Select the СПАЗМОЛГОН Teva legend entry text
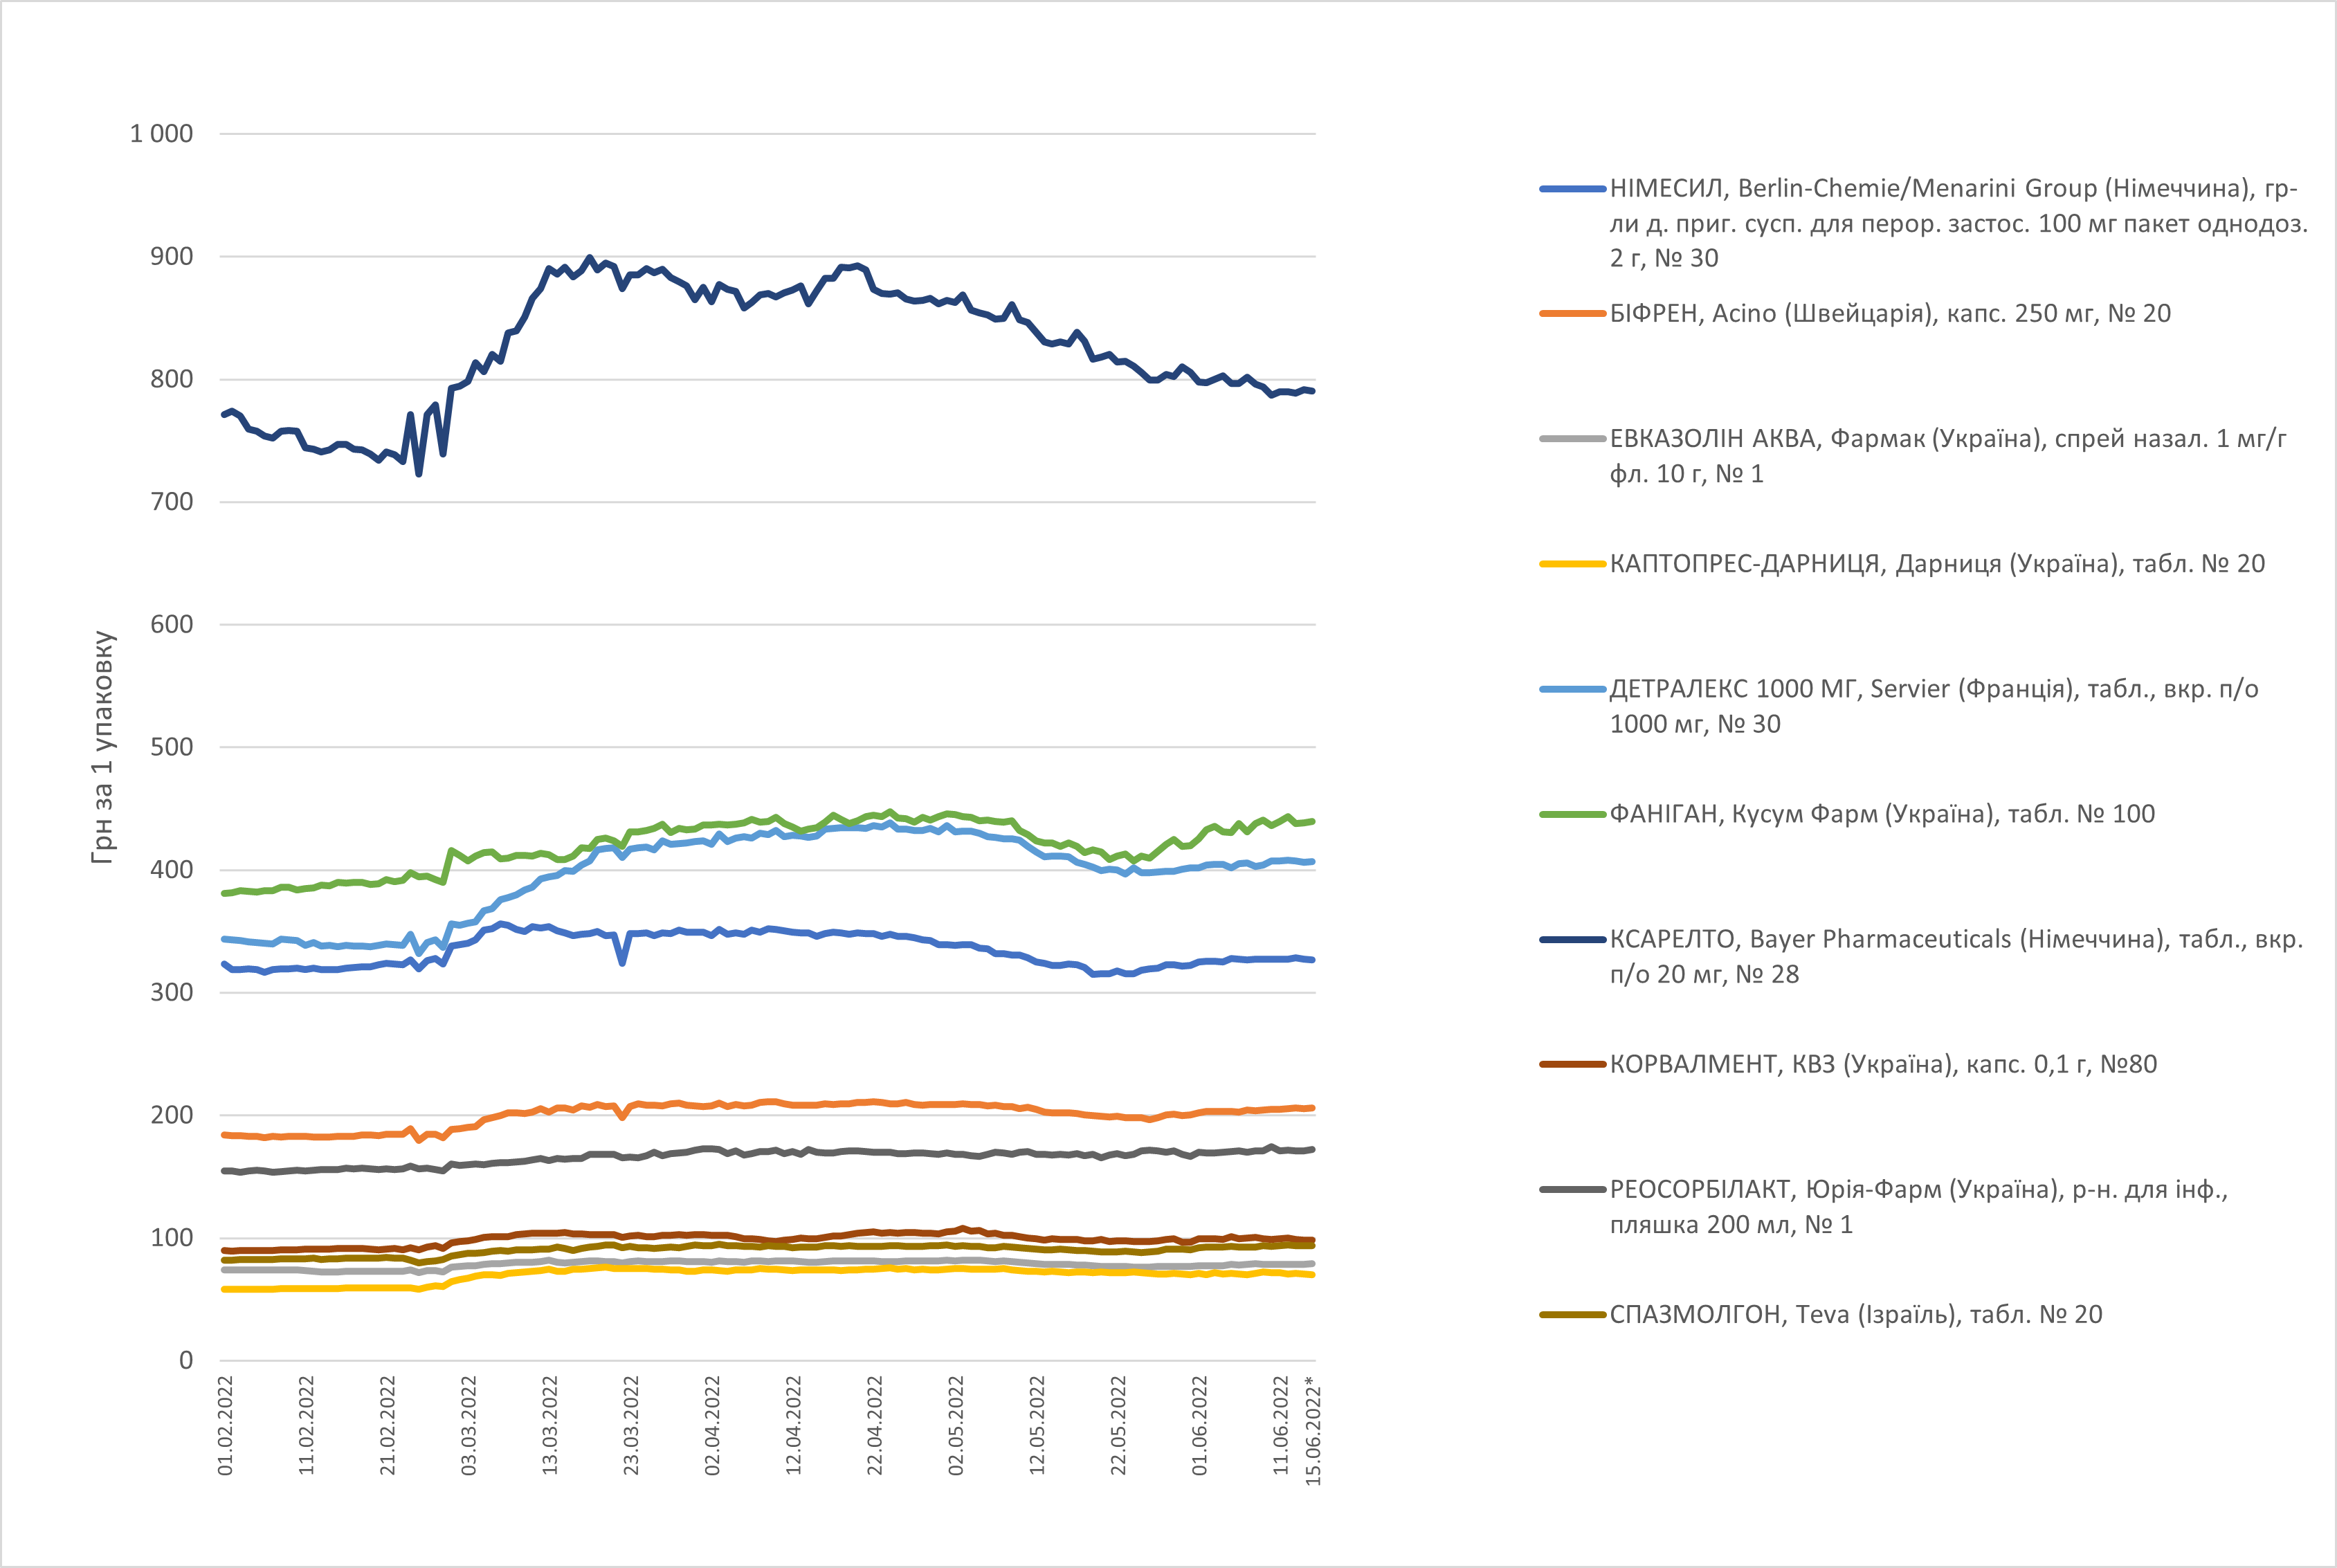The image size is (2337, 1568). tap(1855, 1314)
